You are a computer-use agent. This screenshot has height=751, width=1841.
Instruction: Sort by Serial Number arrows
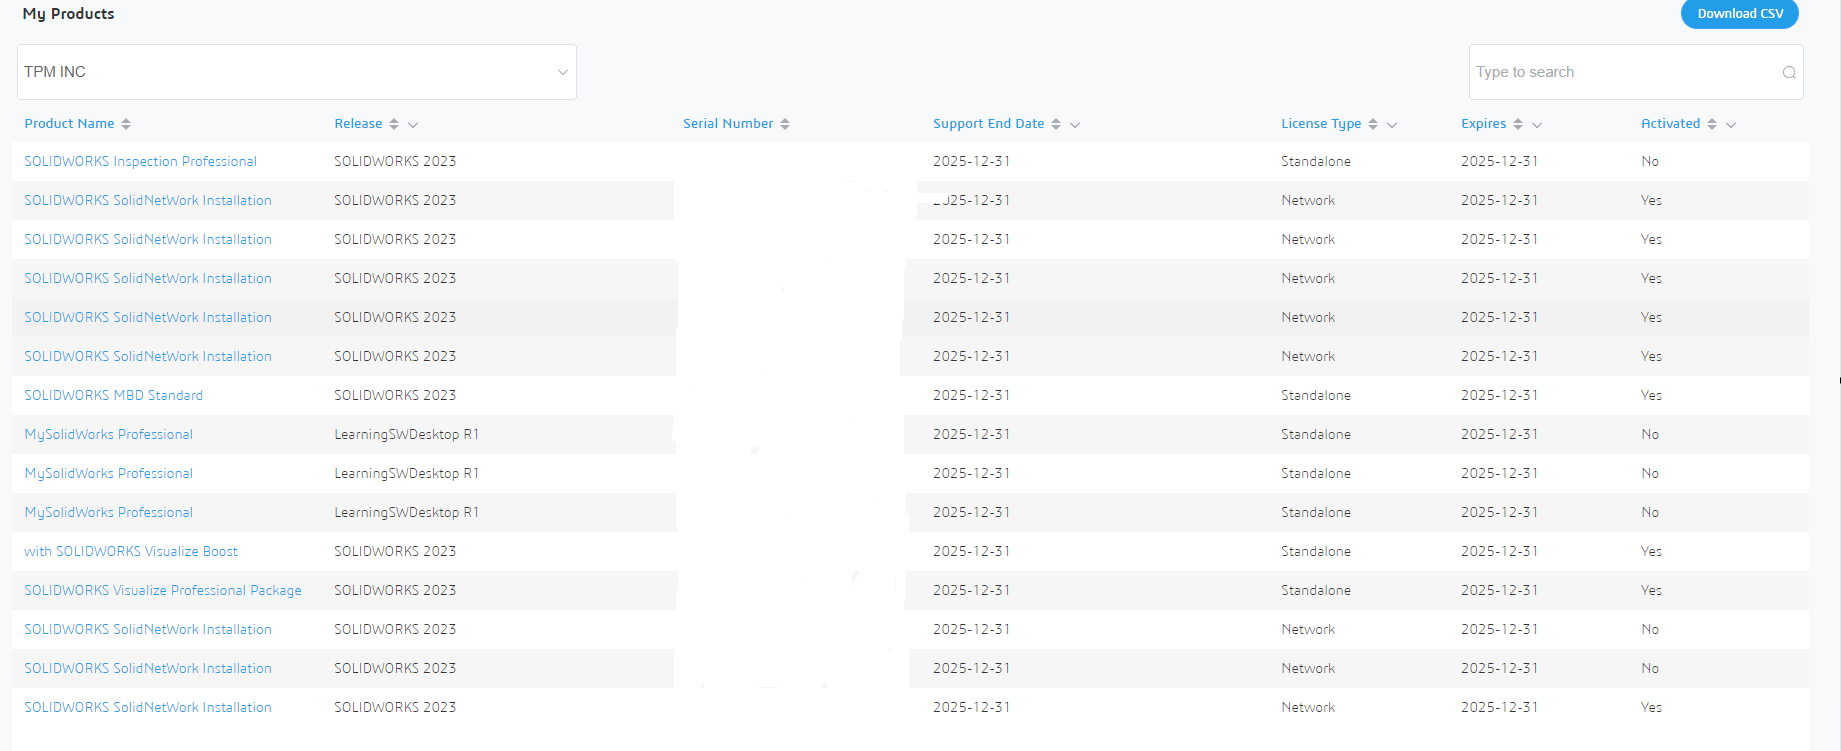(785, 124)
